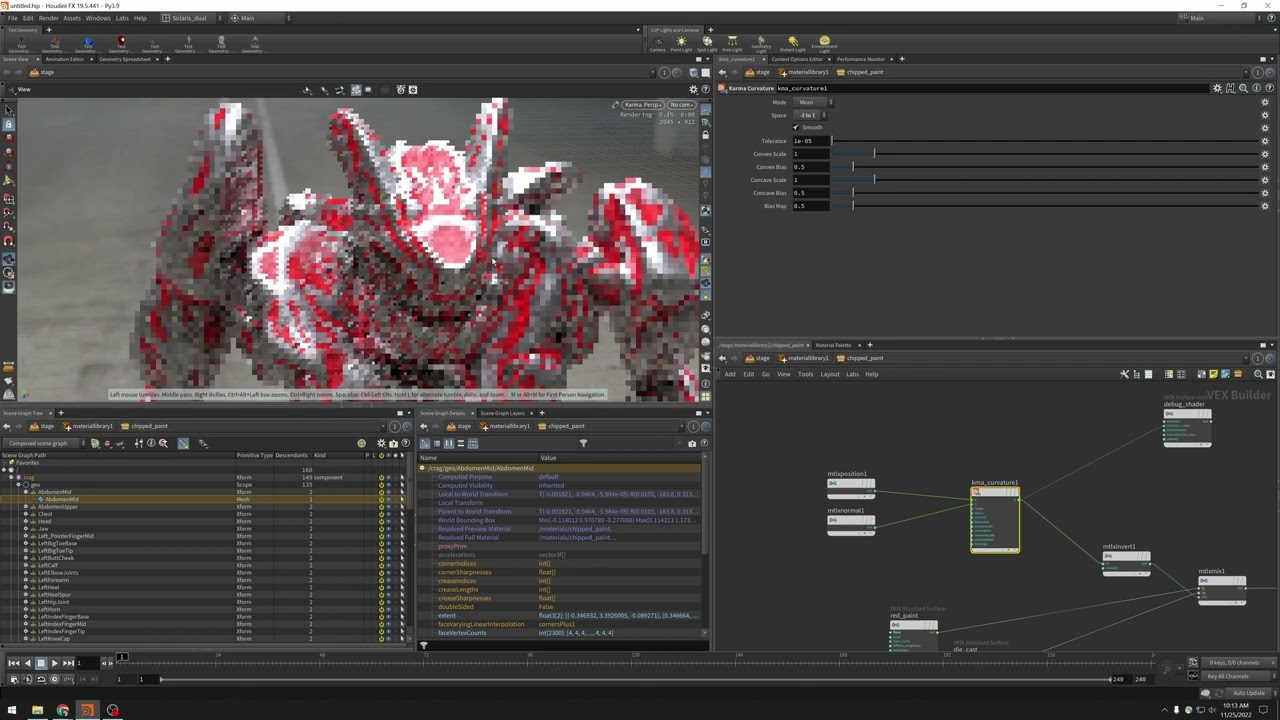Screen dimensions: 1280x720
Task: Click the Scene Graph Details filter icon
Action: (583, 443)
